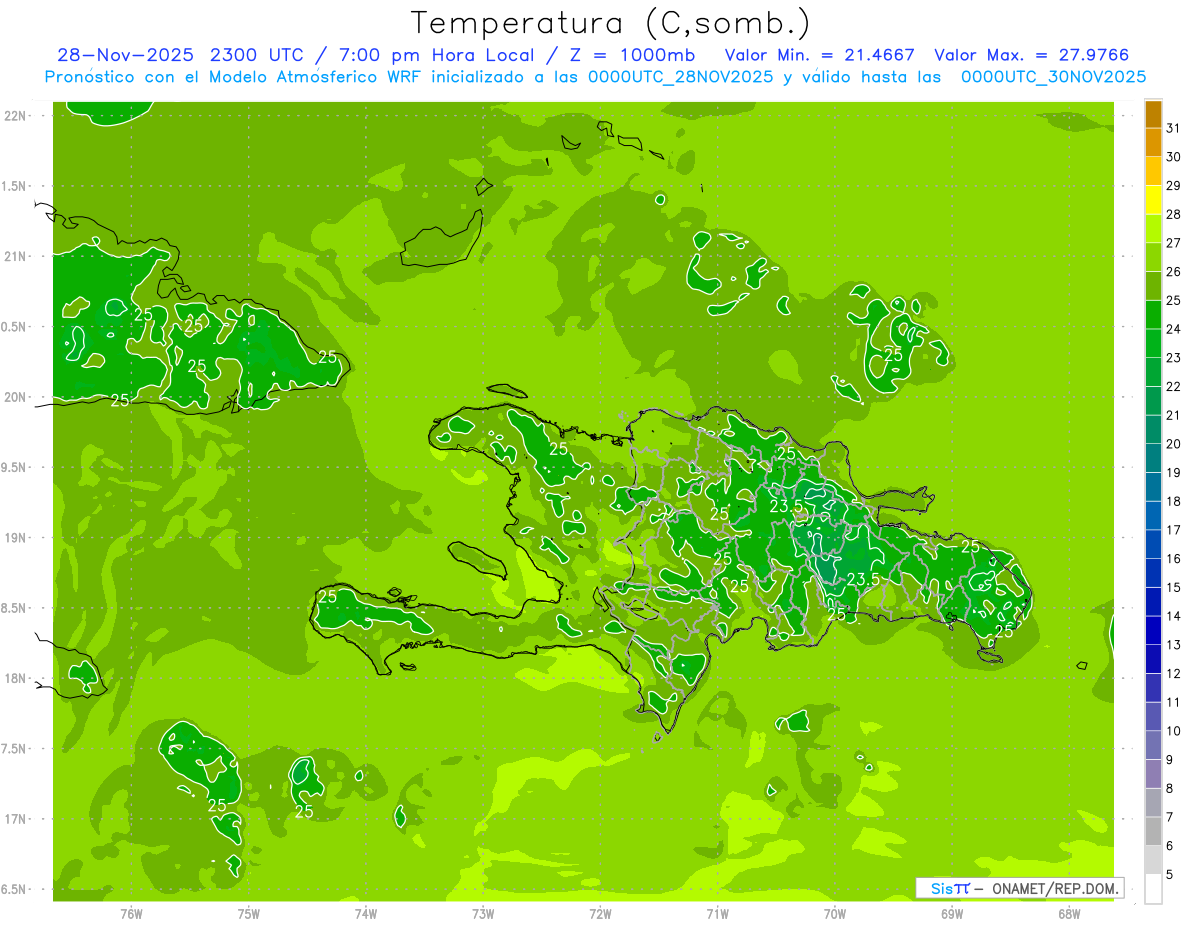The width and height of the screenshot is (1200, 927).
Task: Click the '6.5N' latitude label
Action: click(15, 889)
